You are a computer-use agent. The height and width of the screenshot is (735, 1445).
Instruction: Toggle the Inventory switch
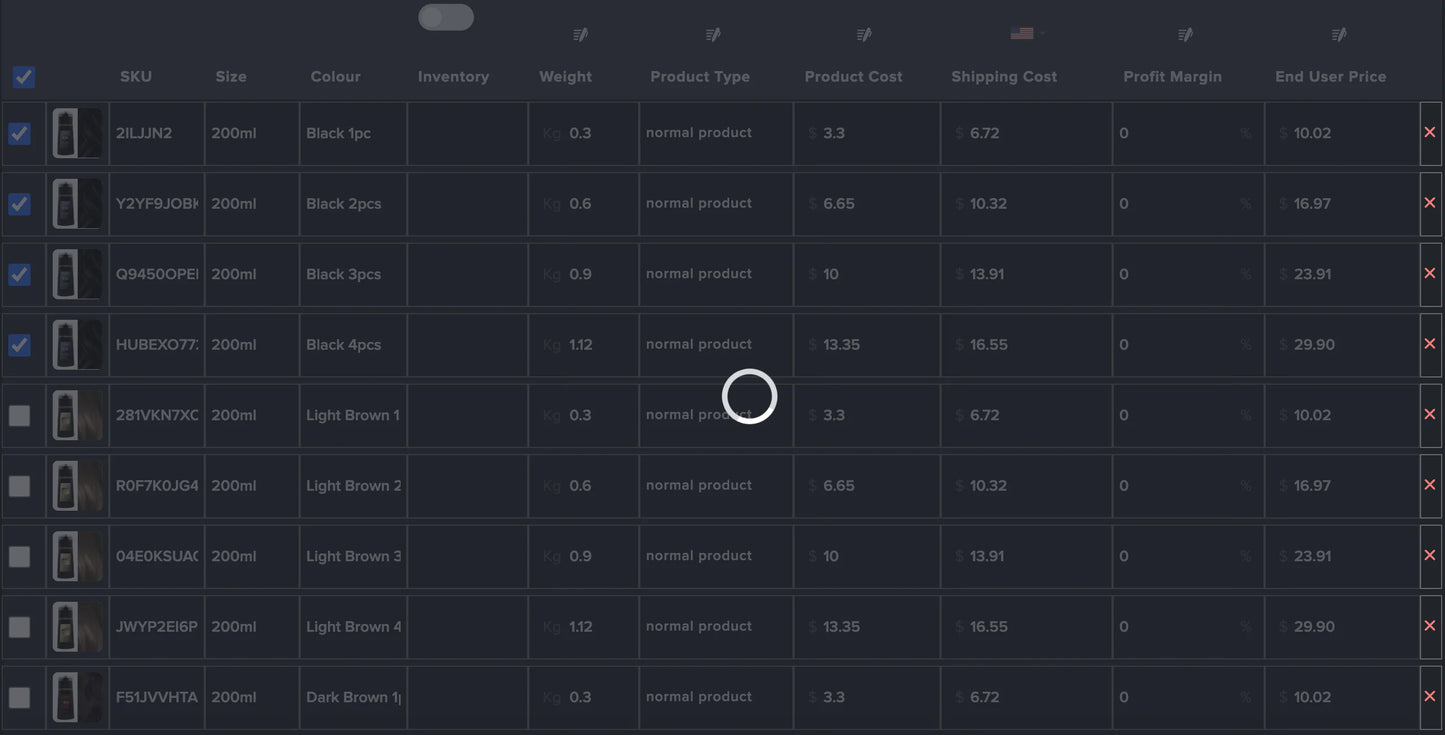pos(446,17)
